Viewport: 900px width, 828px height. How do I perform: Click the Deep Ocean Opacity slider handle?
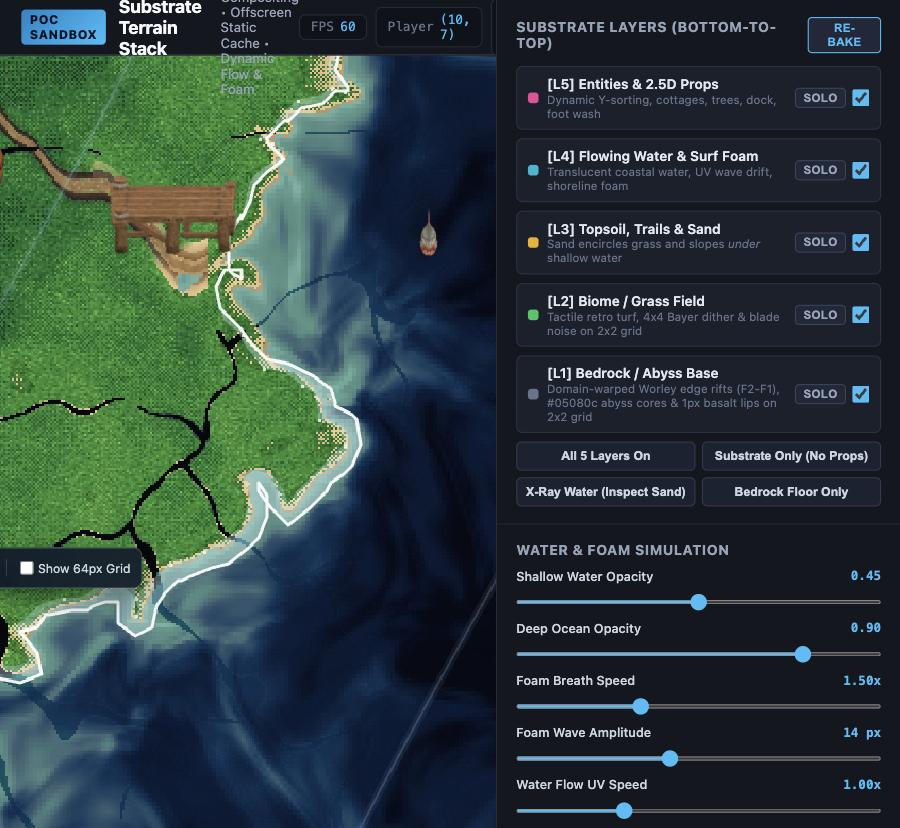802,654
